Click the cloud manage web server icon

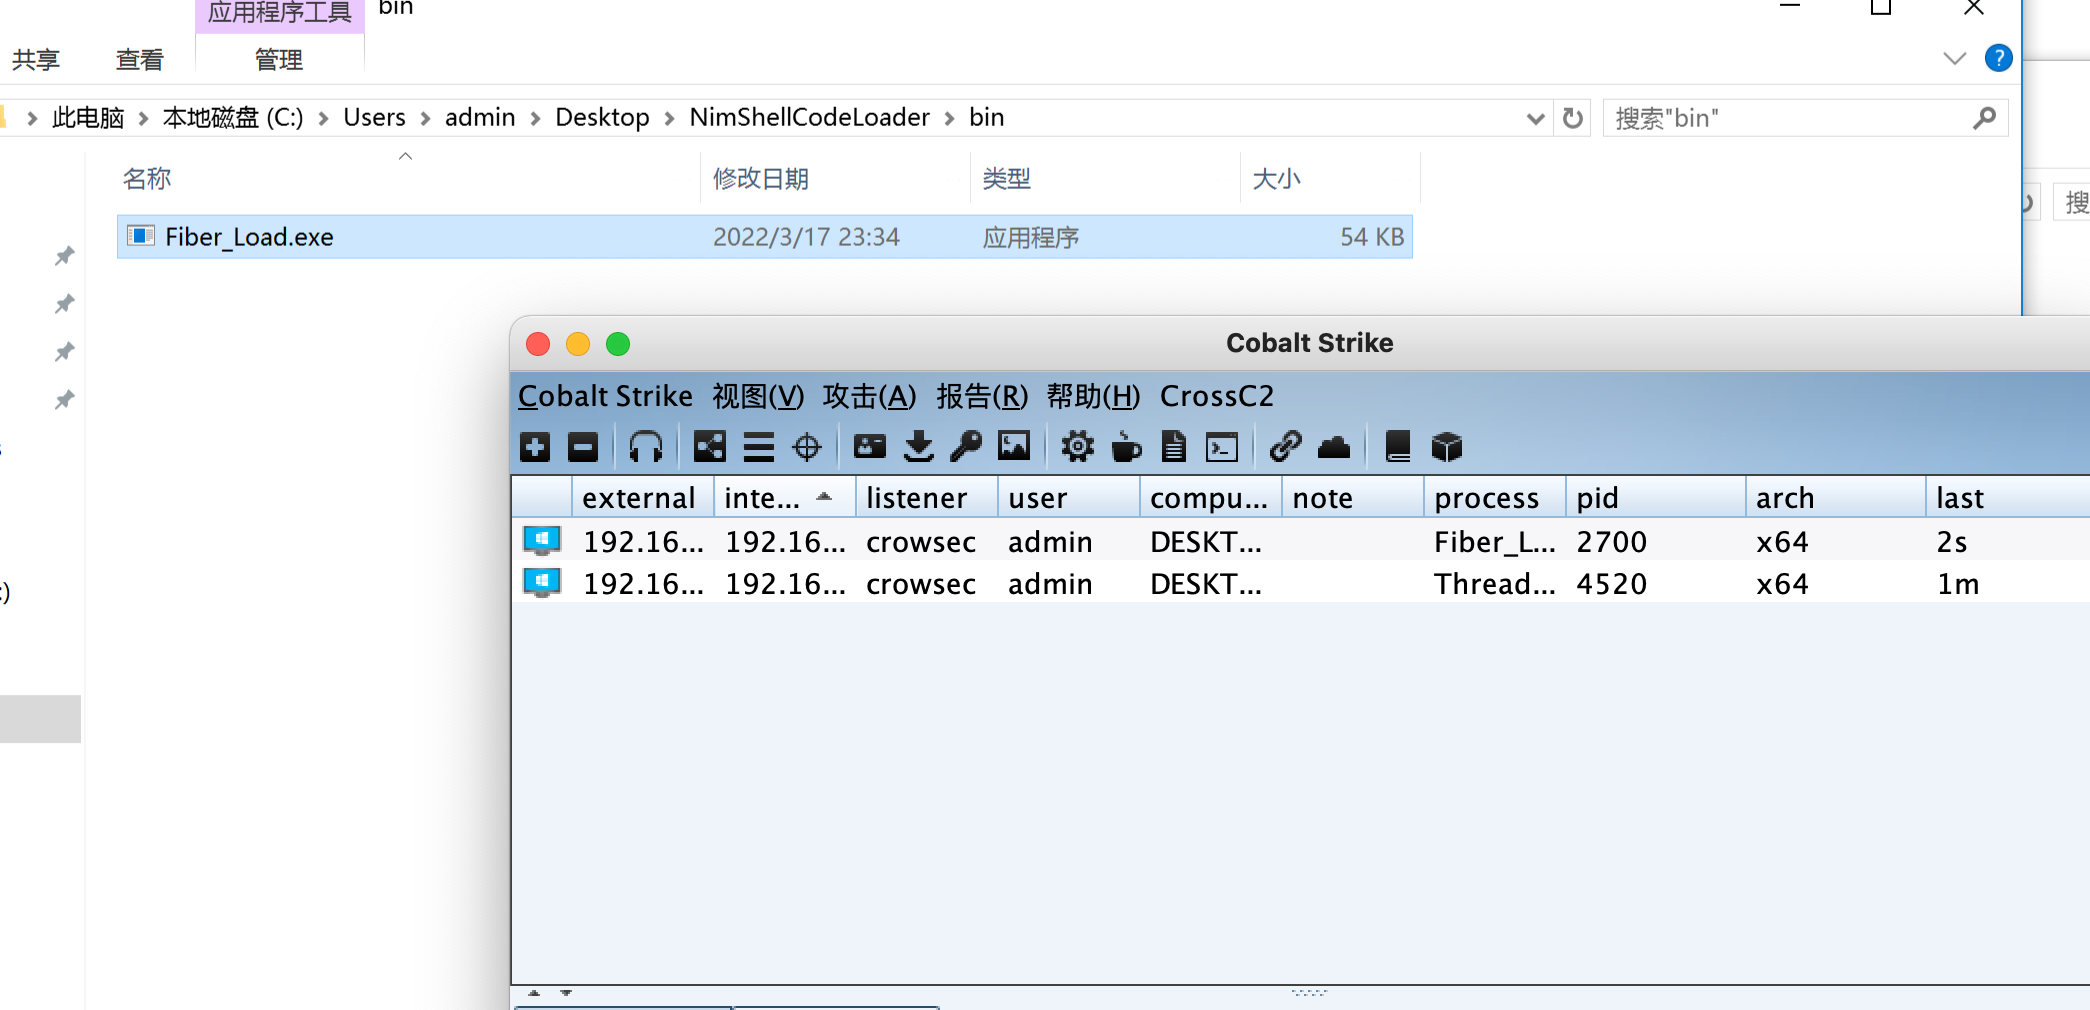[1334, 447]
